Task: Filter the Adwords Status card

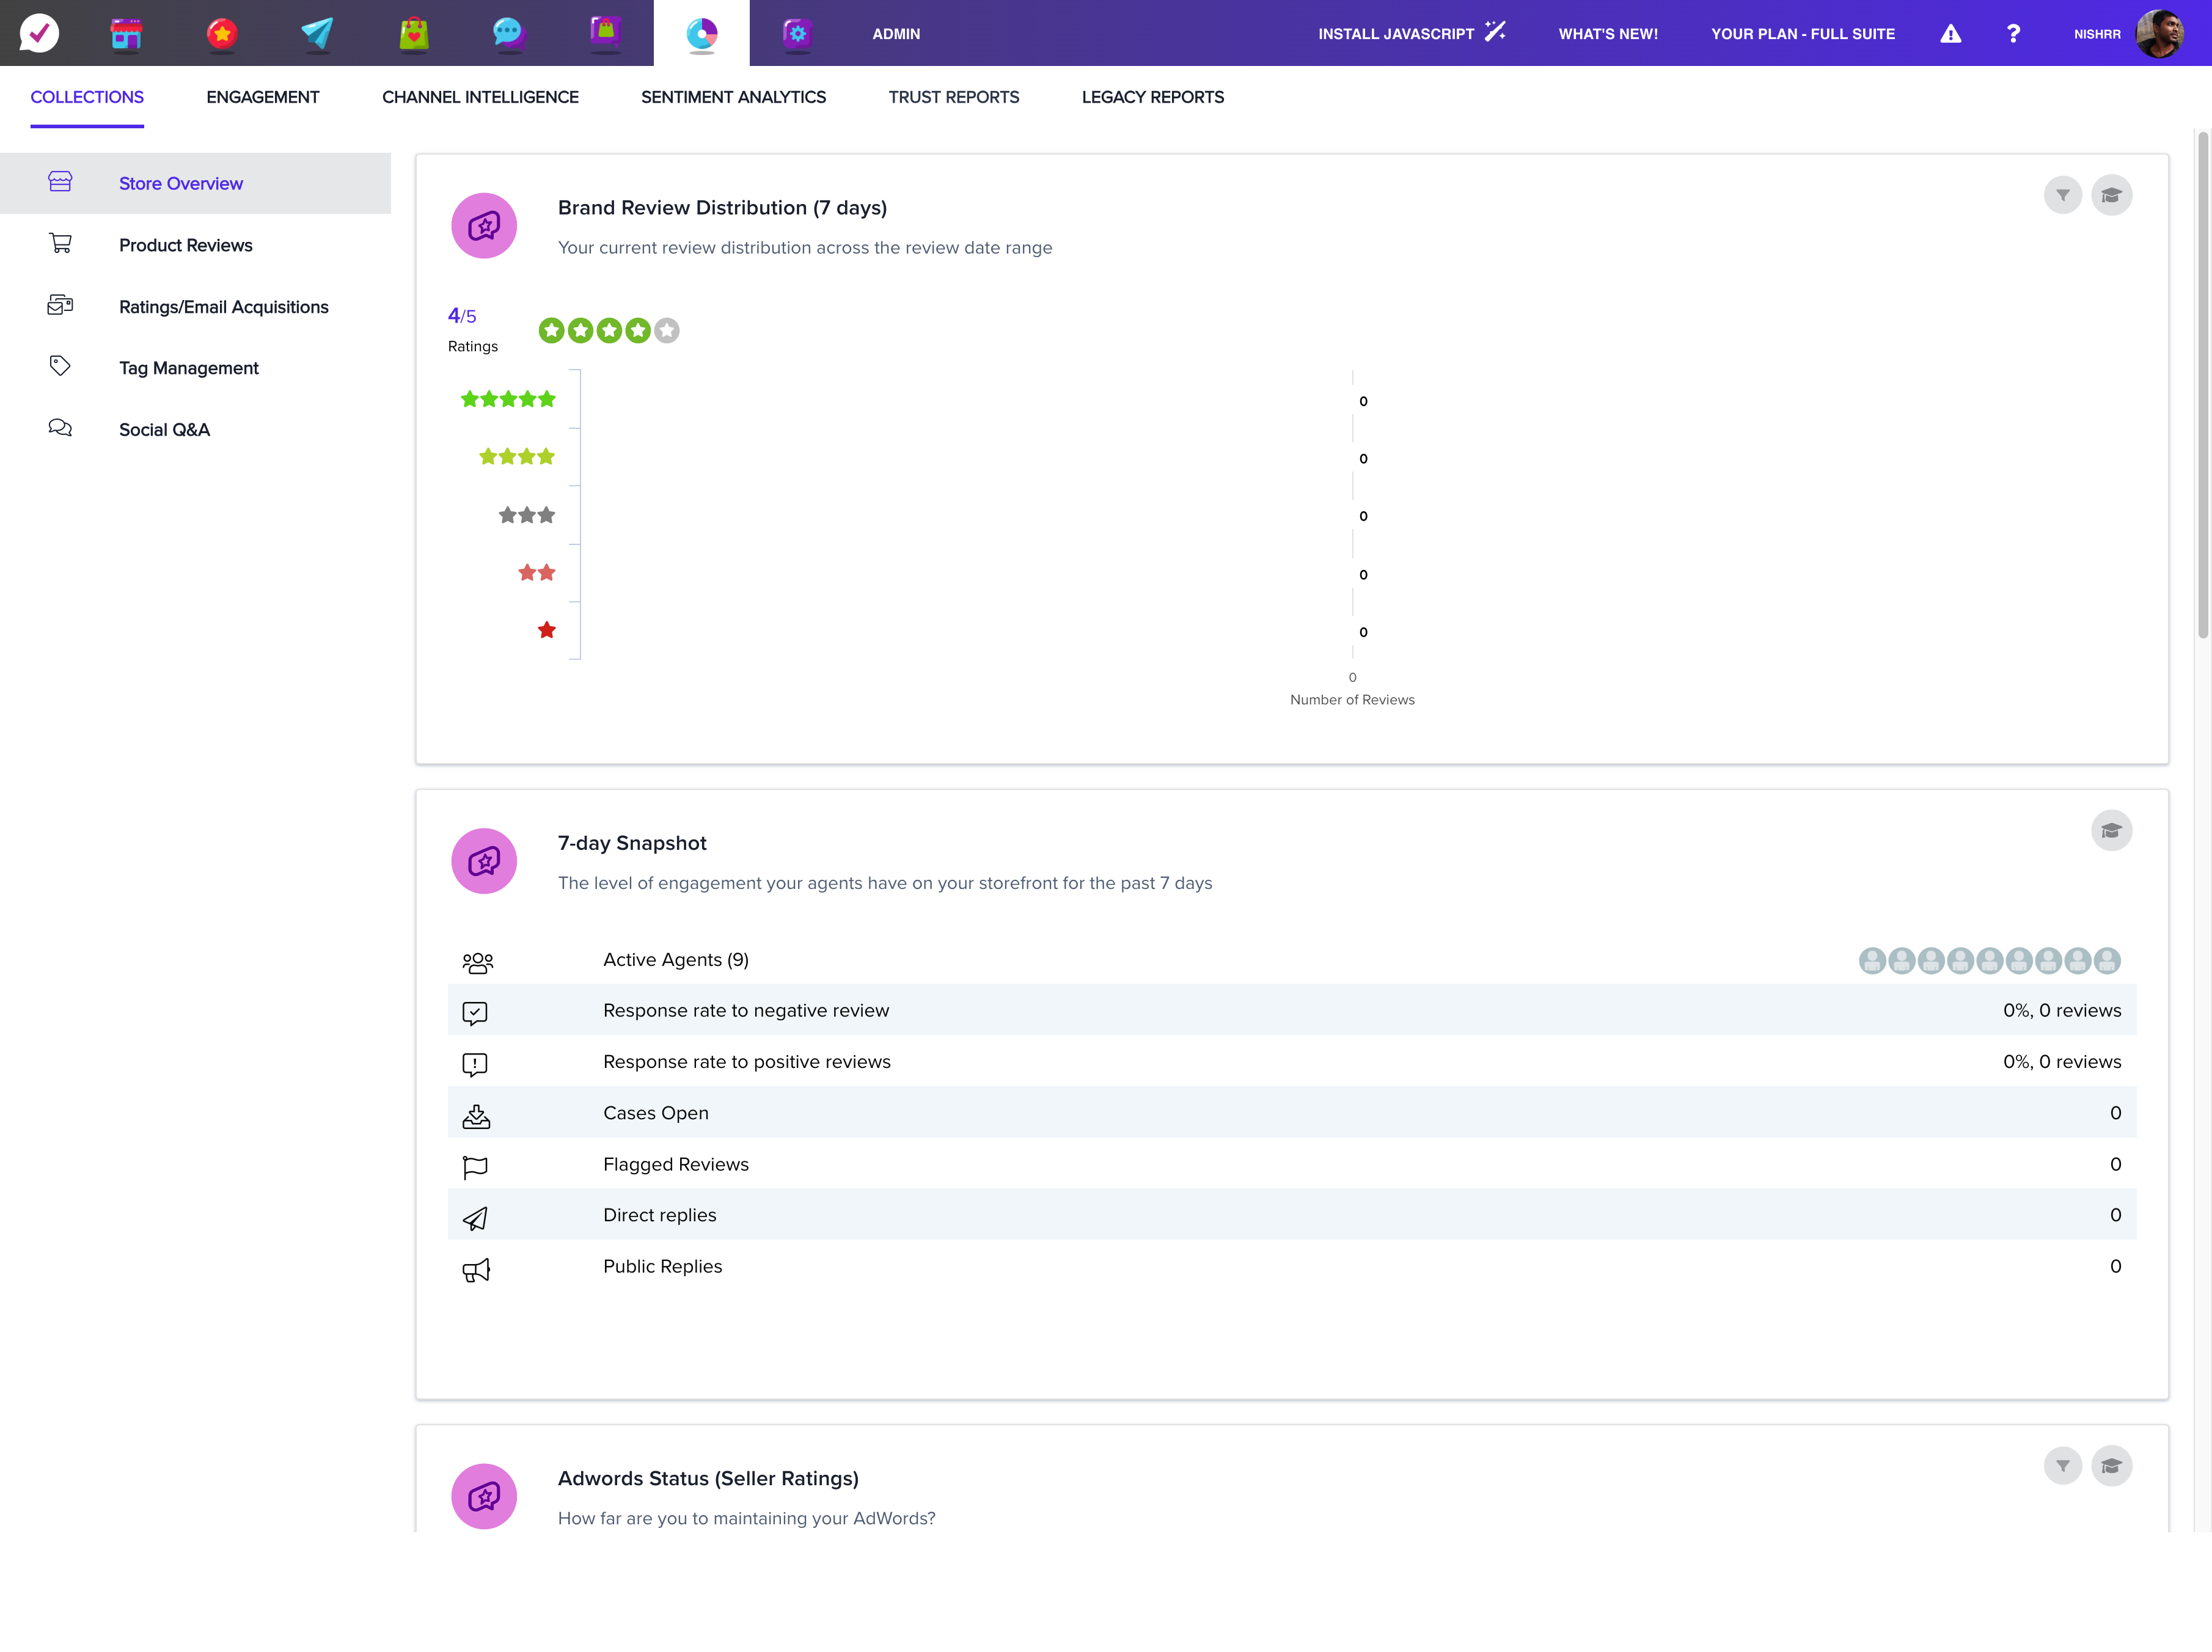Action: tap(2062, 1465)
